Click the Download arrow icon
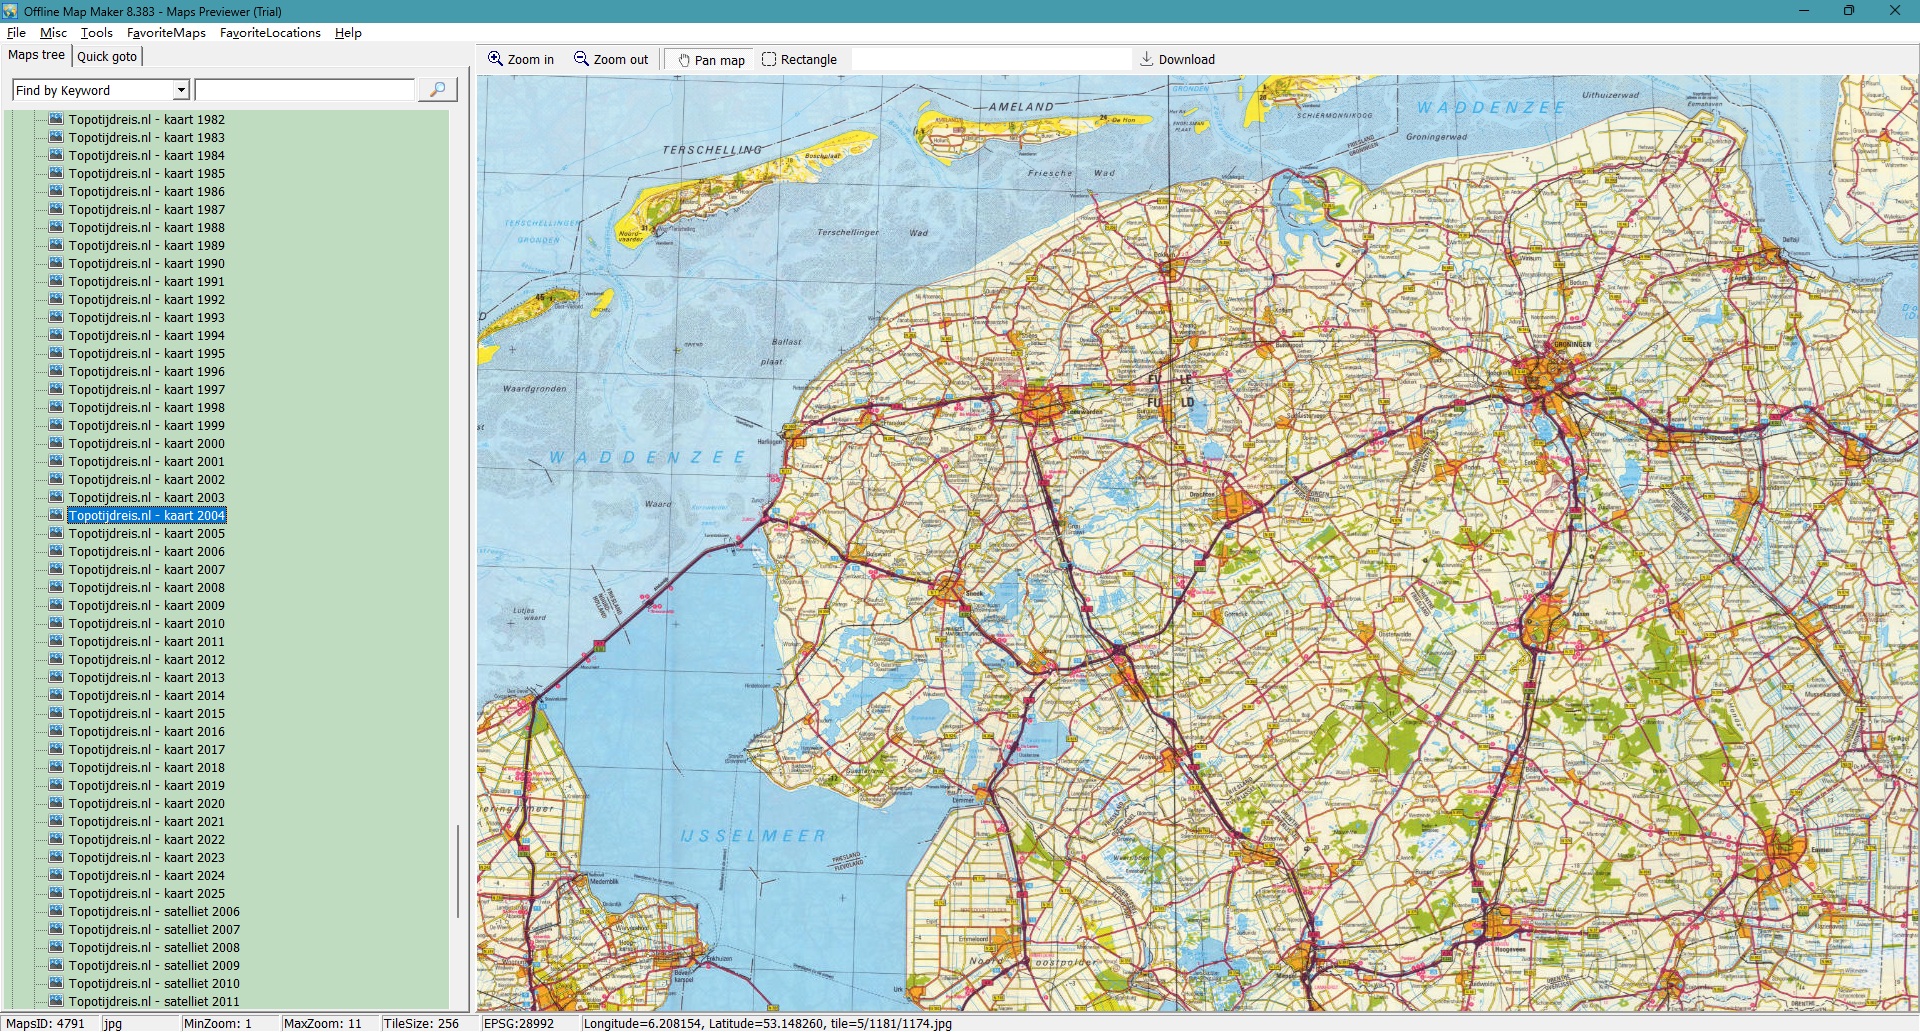1920x1032 pixels. [1146, 59]
